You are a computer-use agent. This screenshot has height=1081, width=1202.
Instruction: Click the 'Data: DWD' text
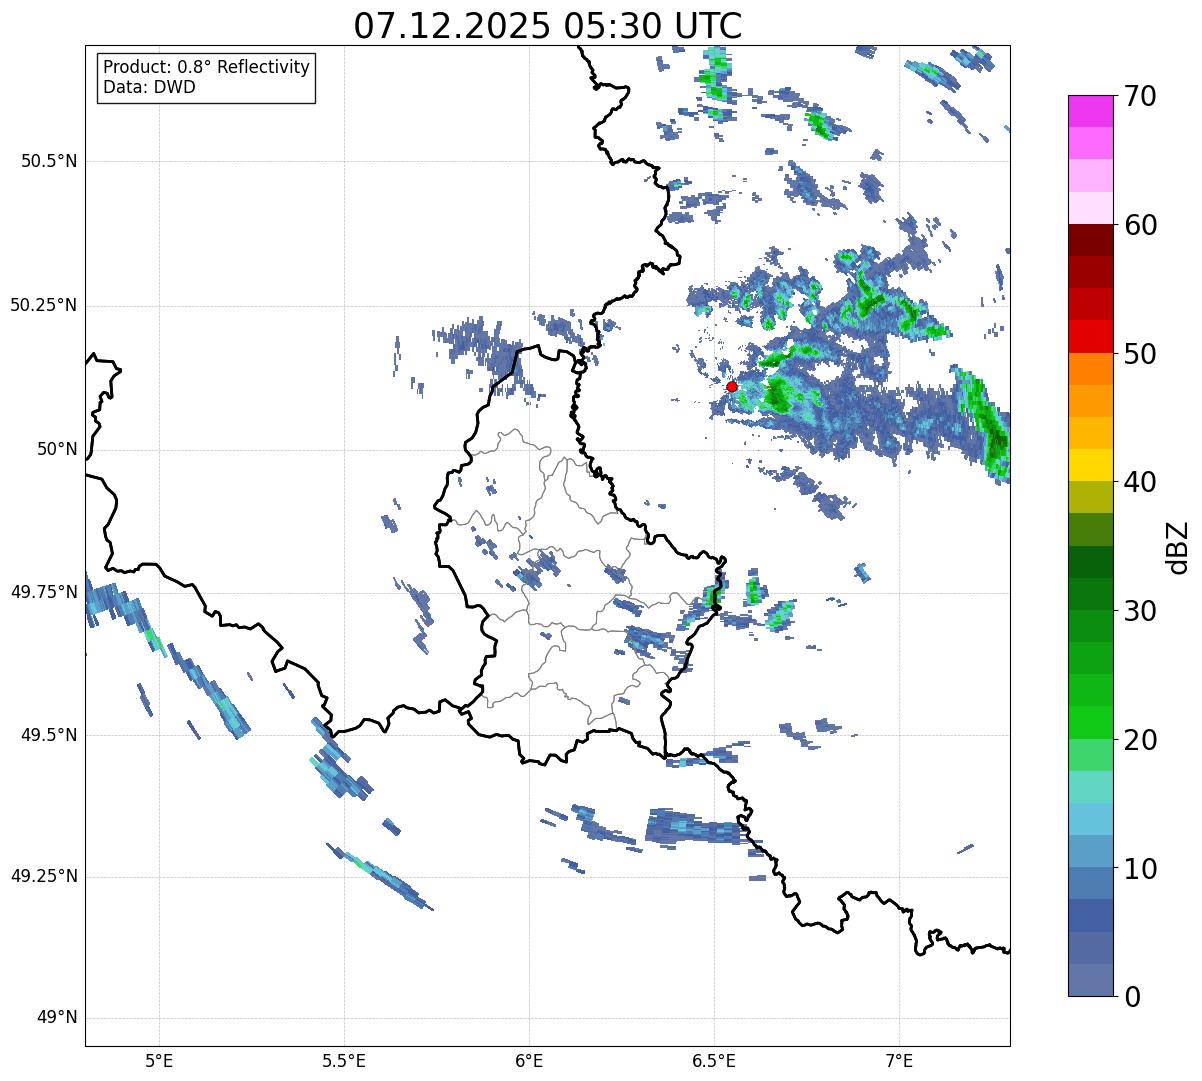(x=149, y=87)
